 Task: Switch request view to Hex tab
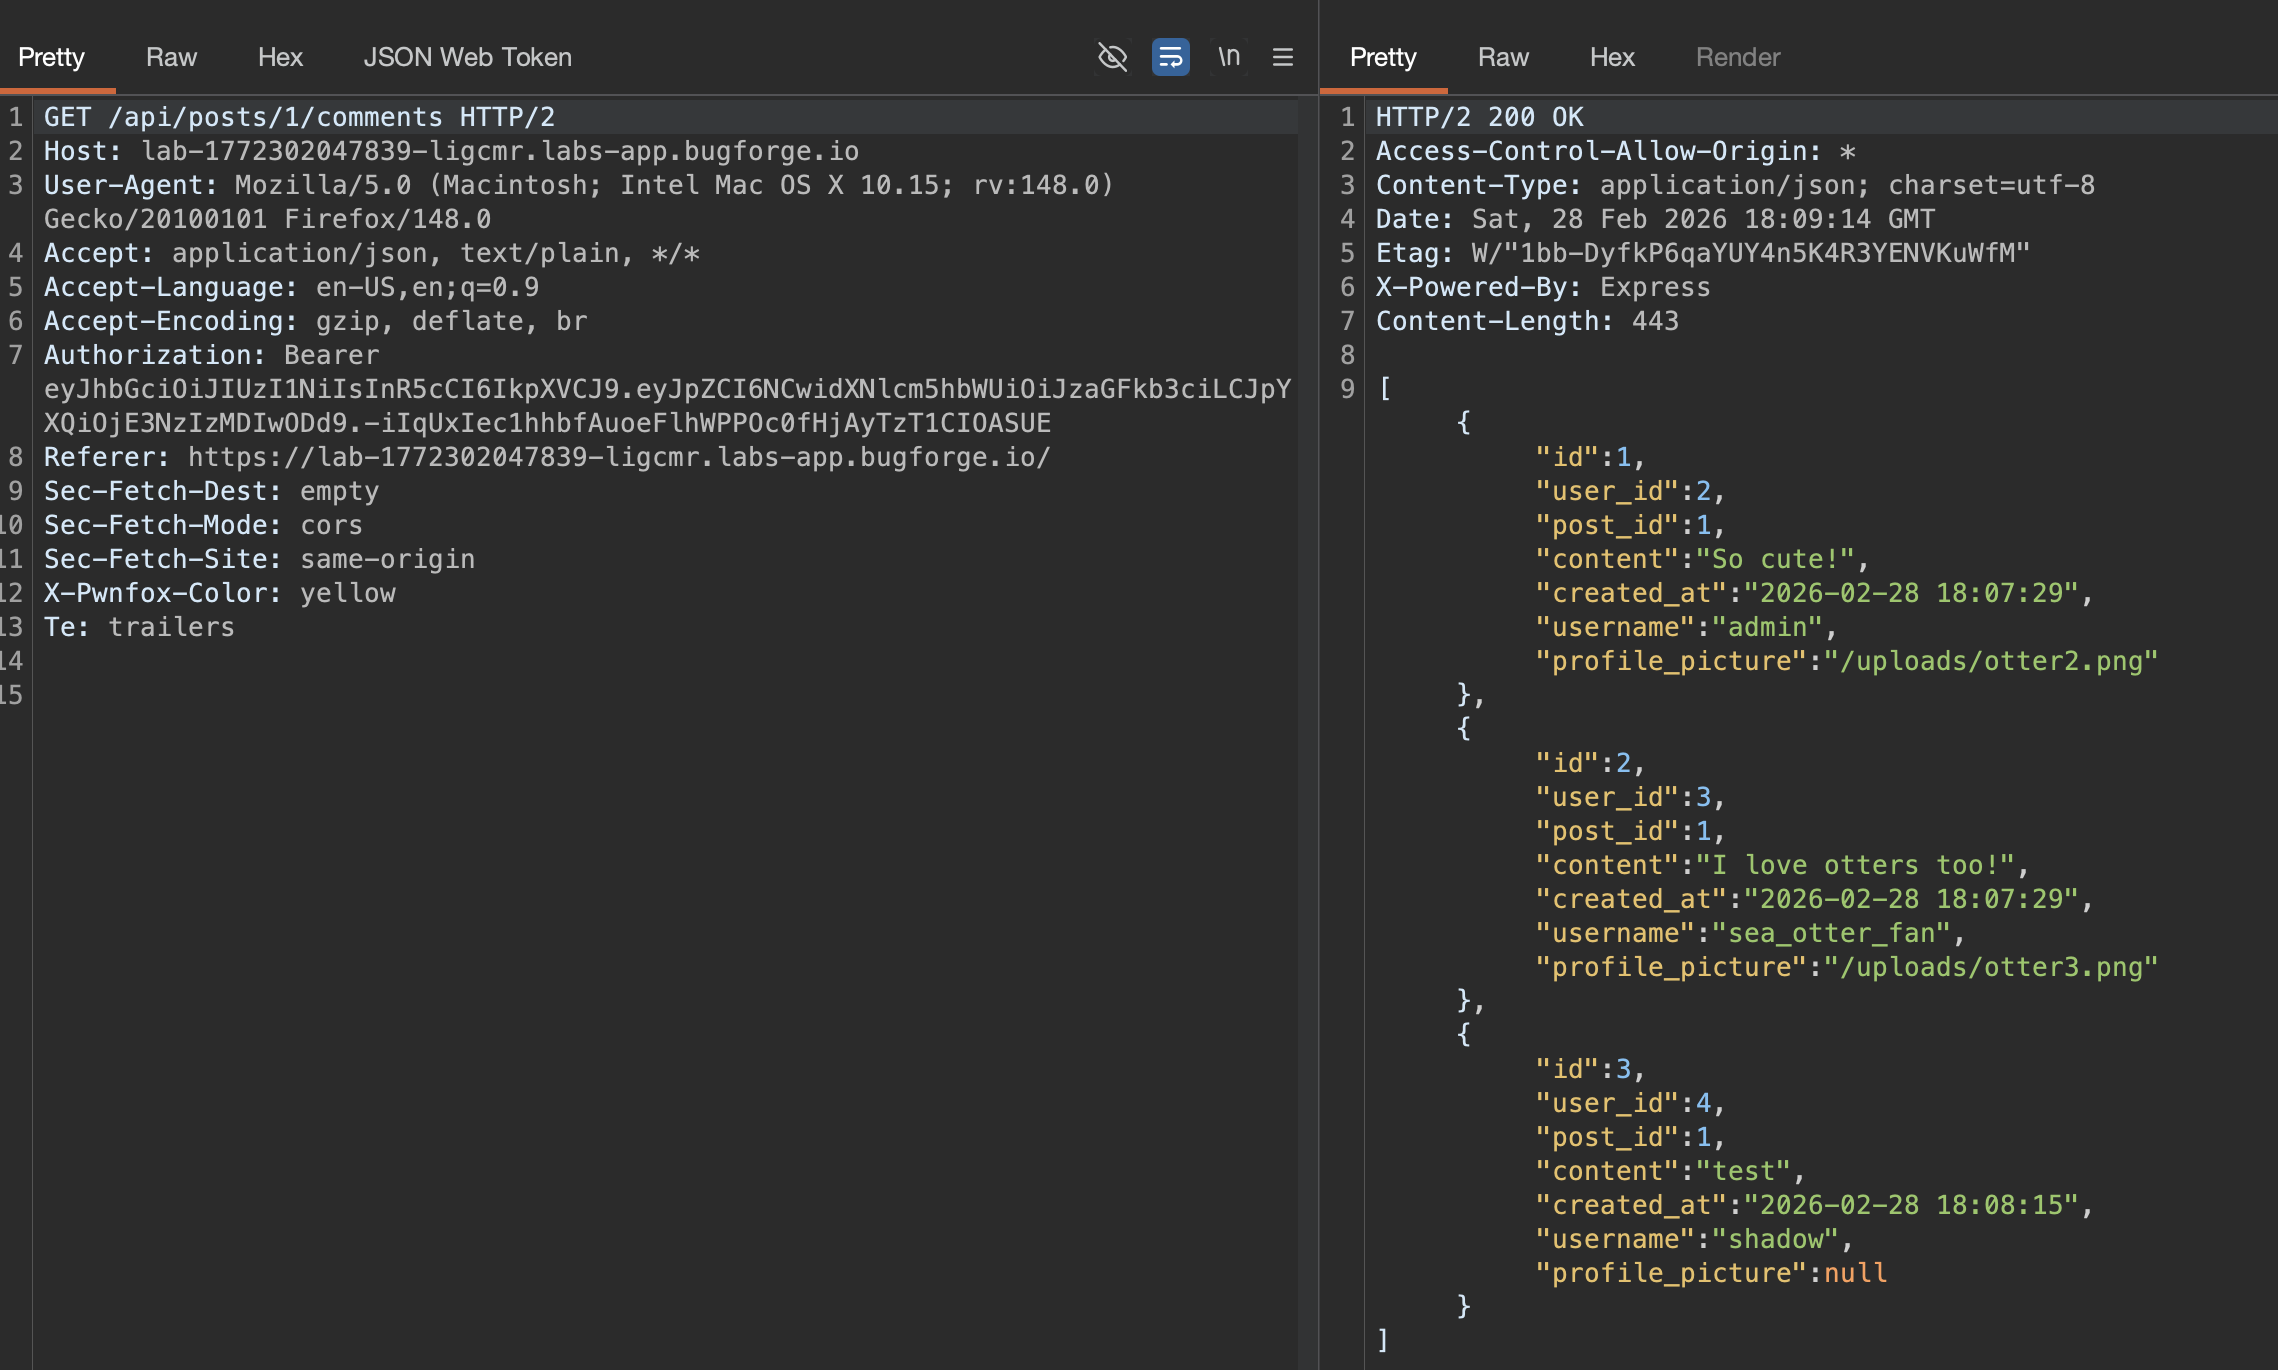pos(280,57)
